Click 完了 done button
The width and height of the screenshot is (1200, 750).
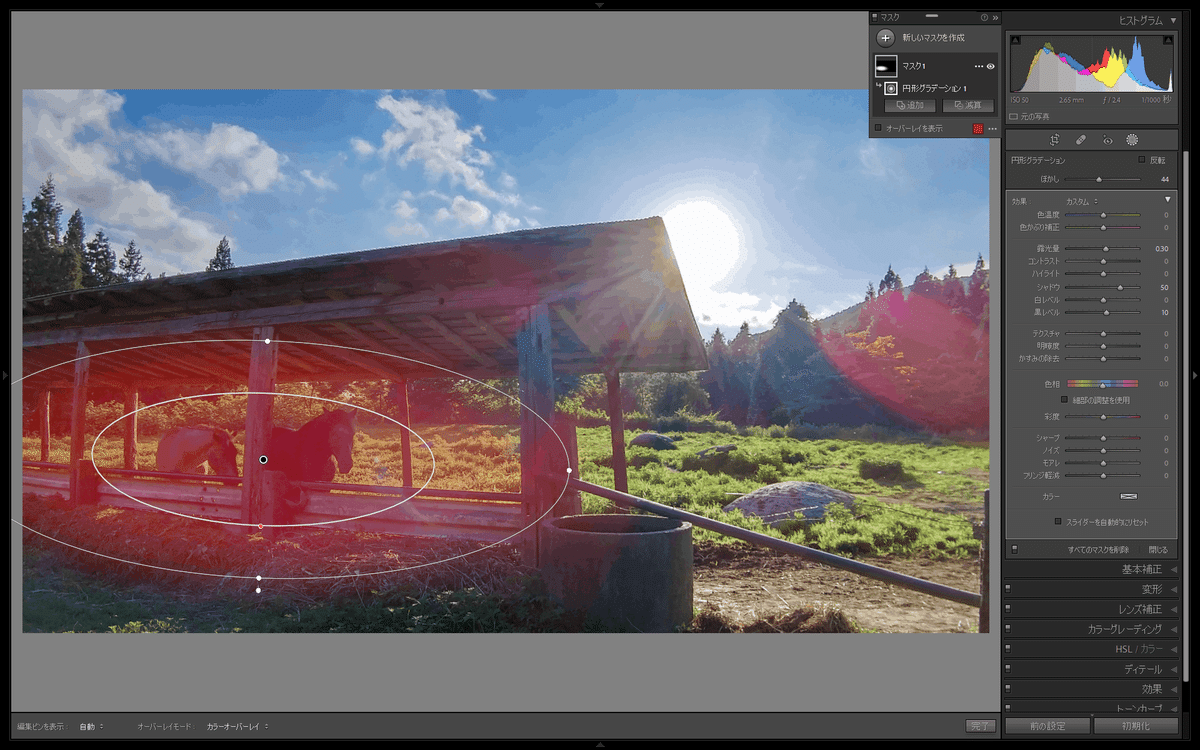pyautogui.click(x=981, y=726)
